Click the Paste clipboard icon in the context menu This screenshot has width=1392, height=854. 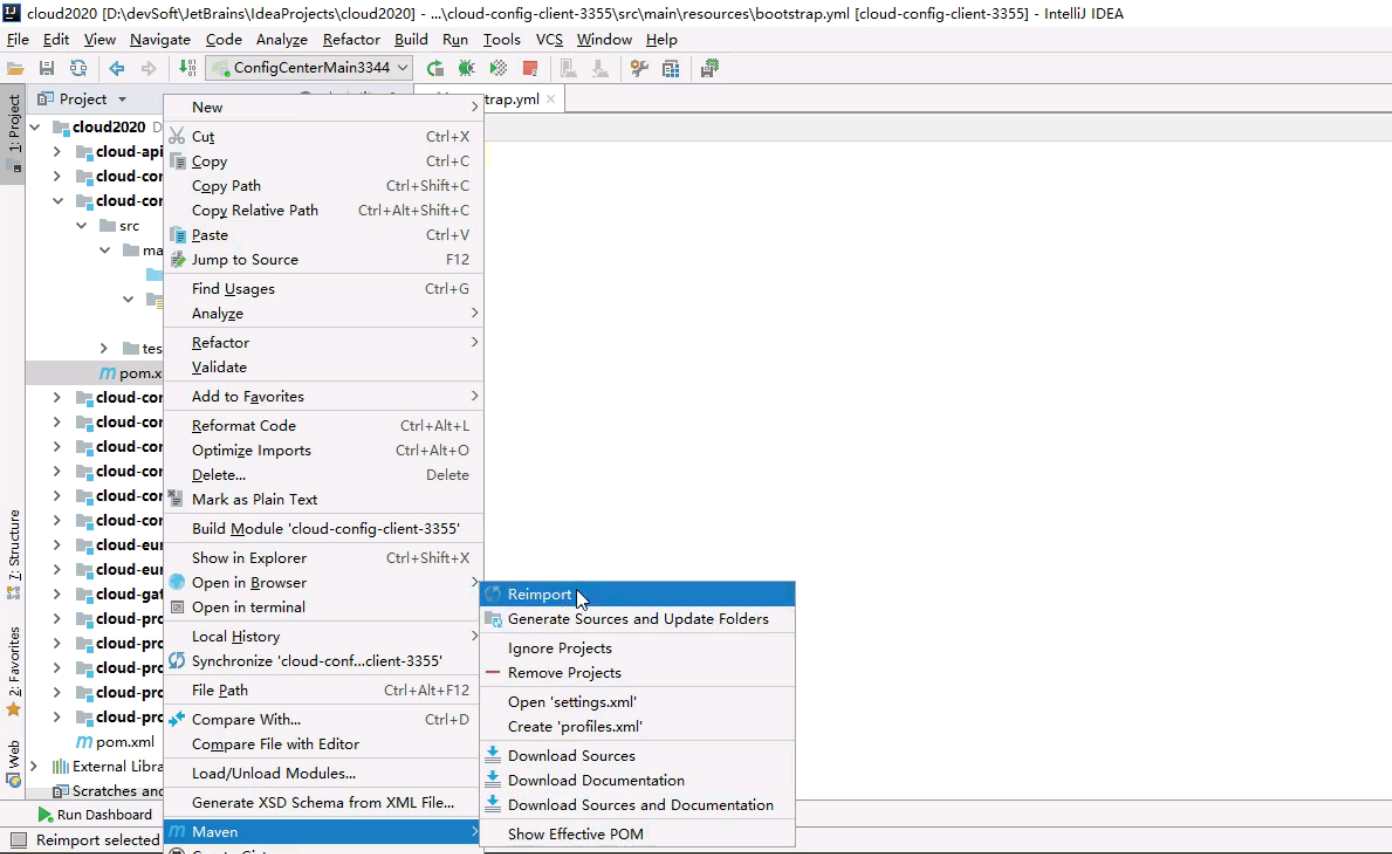(x=177, y=235)
